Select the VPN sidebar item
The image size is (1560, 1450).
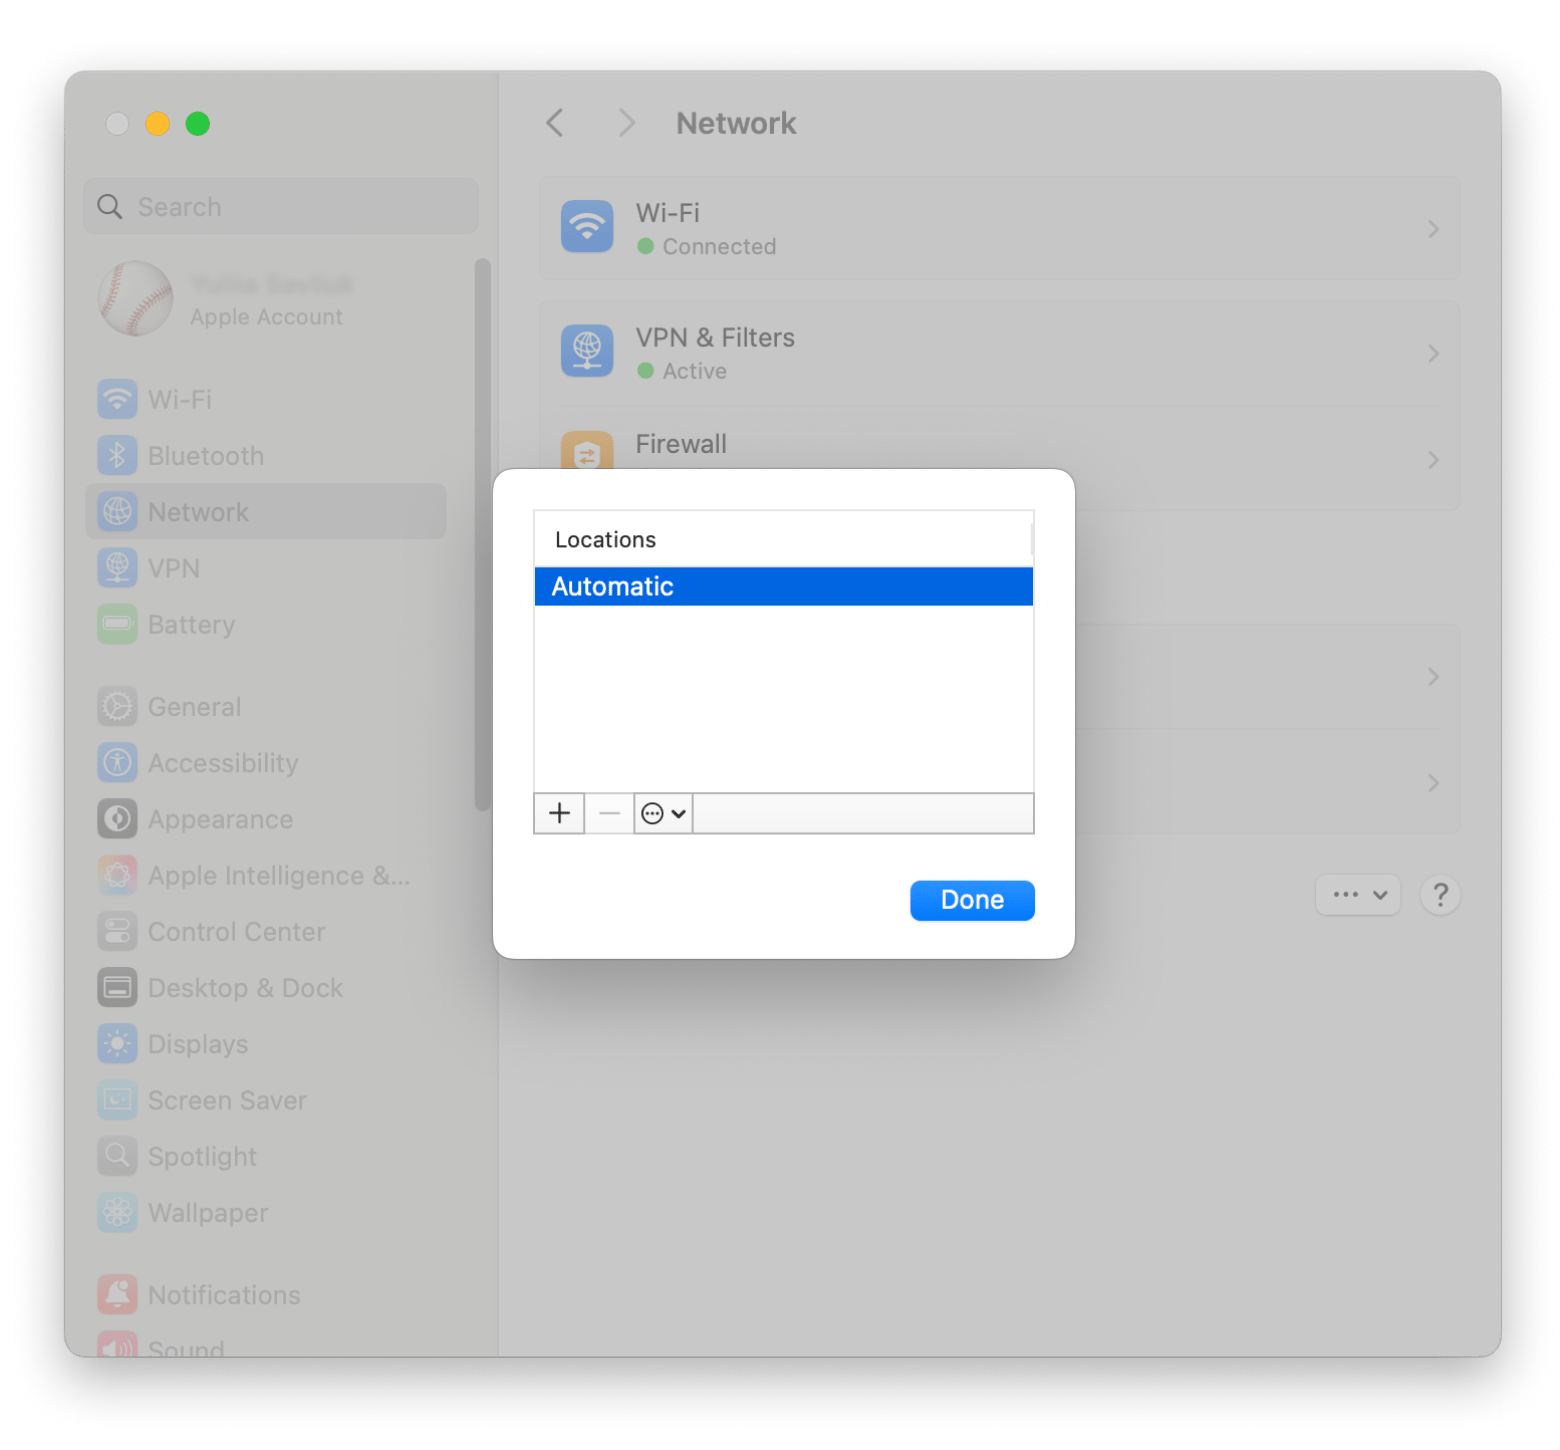173,568
